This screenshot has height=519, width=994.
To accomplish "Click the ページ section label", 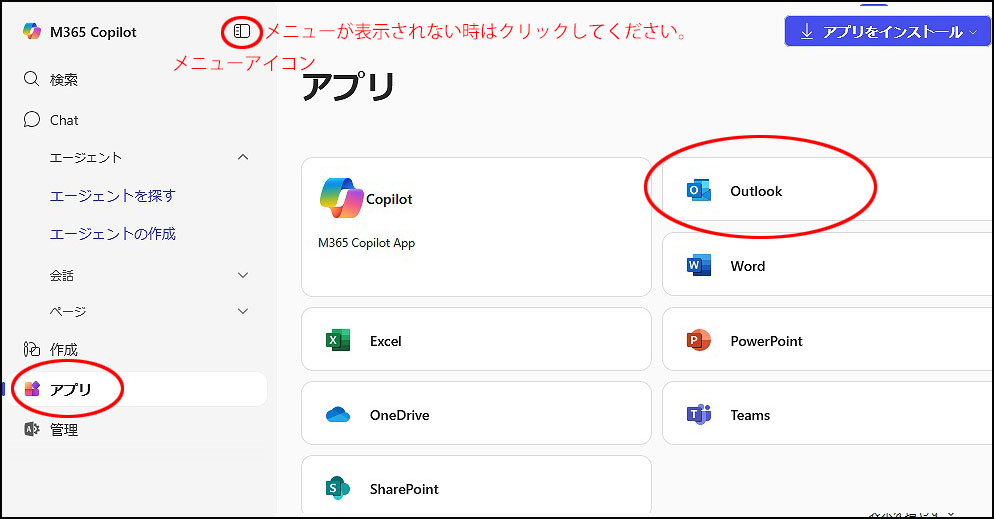I will (x=68, y=311).
